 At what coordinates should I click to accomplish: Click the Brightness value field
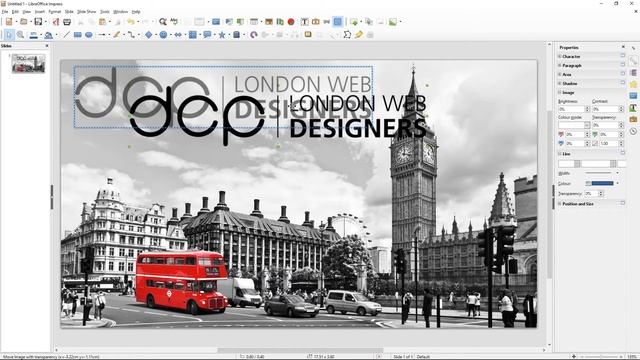click(x=571, y=109)
